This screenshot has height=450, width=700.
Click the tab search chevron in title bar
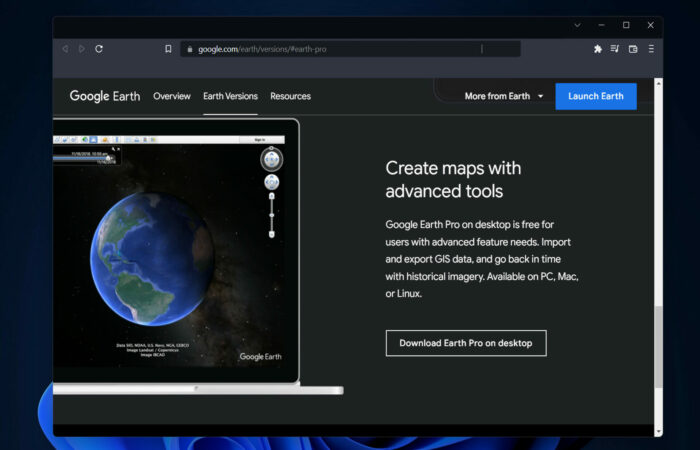[577, 25]
